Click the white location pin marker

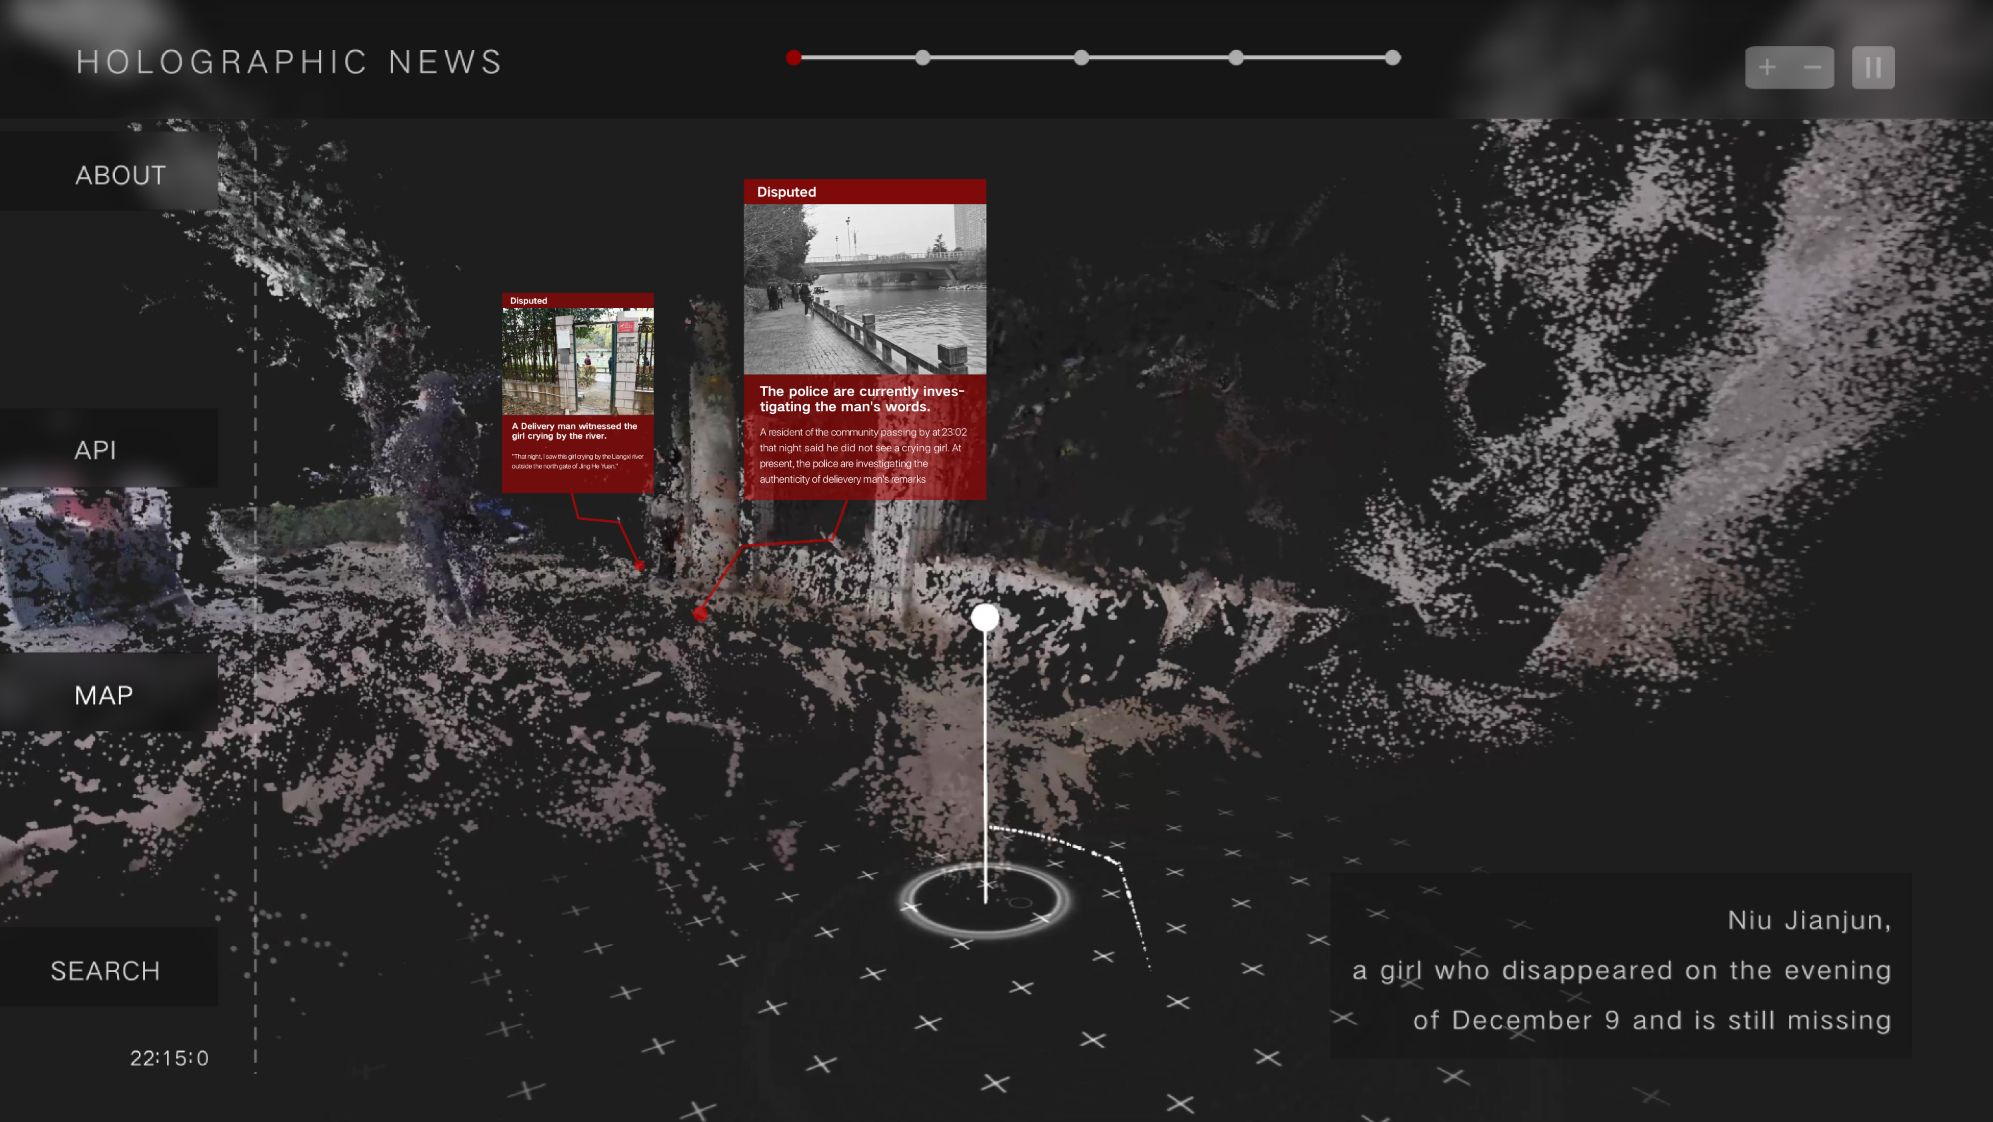(x=985, y=618)
